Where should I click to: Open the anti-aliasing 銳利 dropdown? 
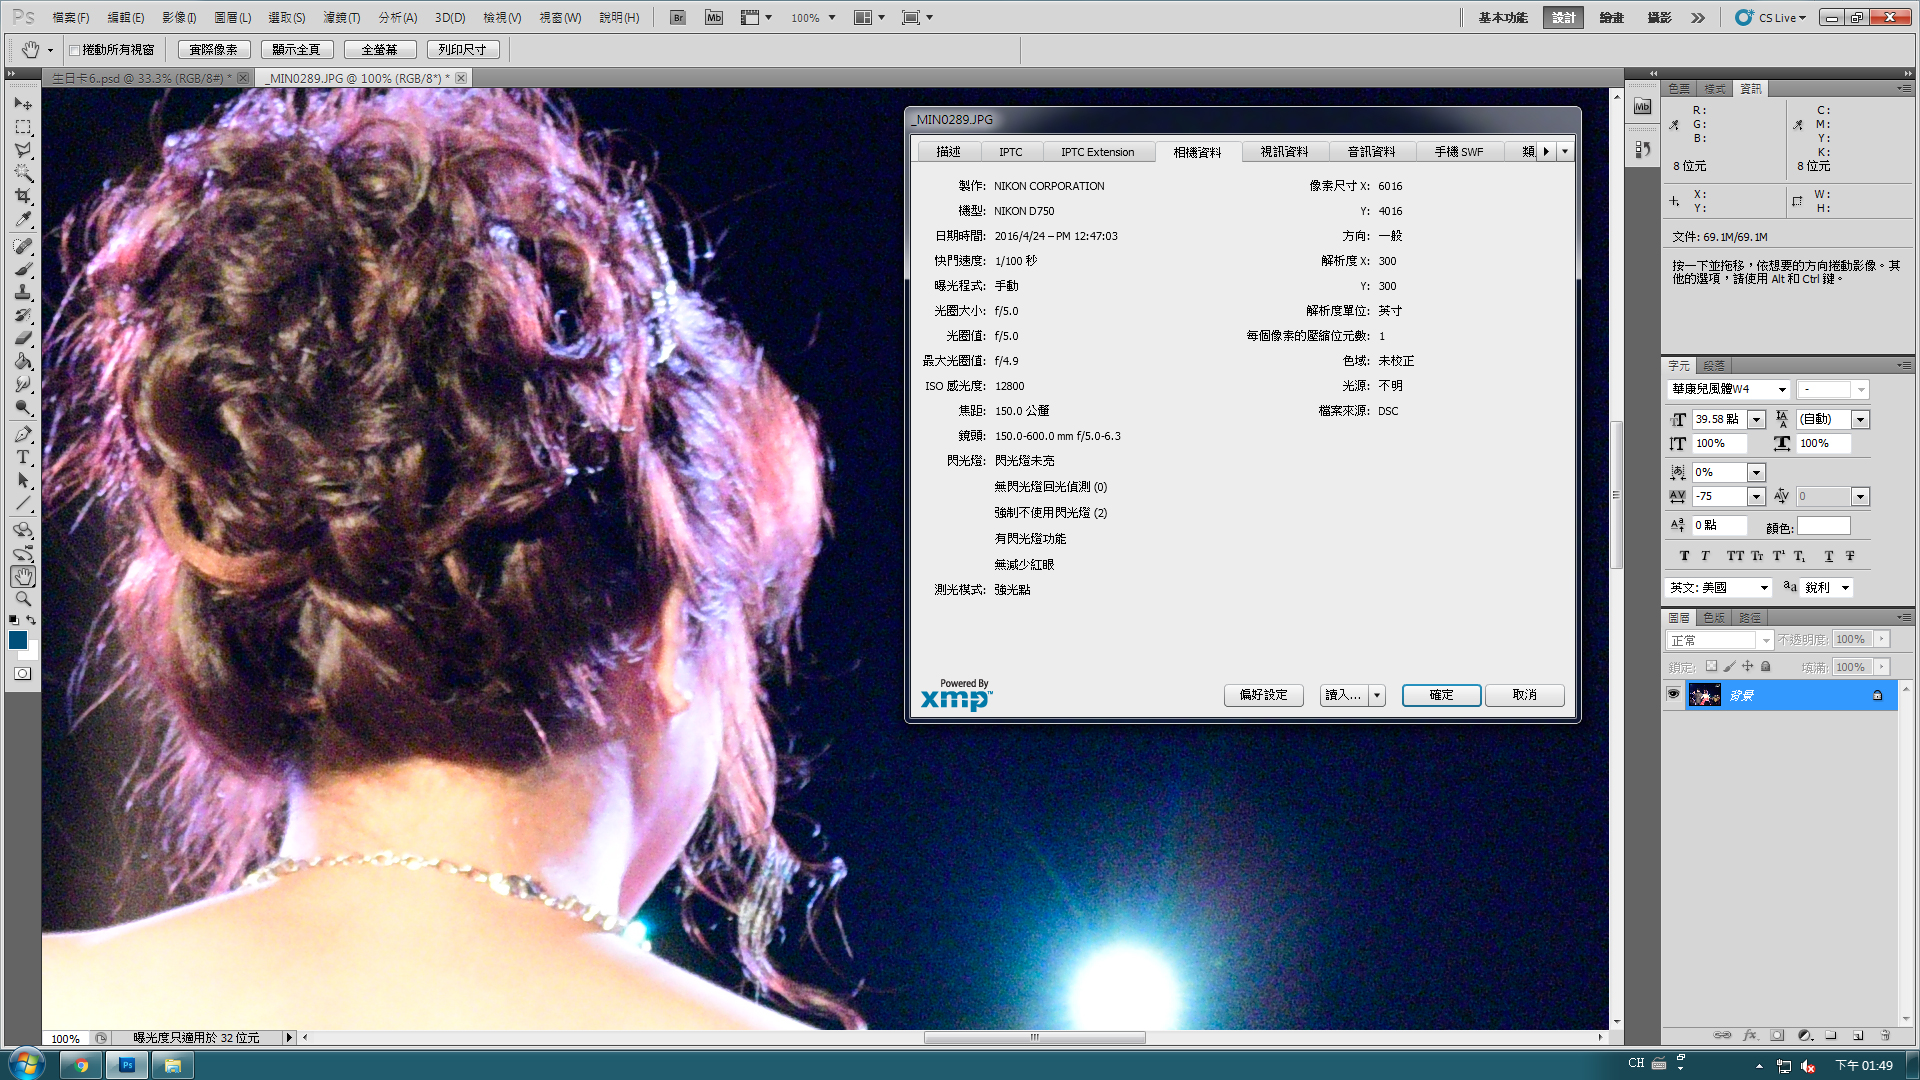tap(1845, 587)
